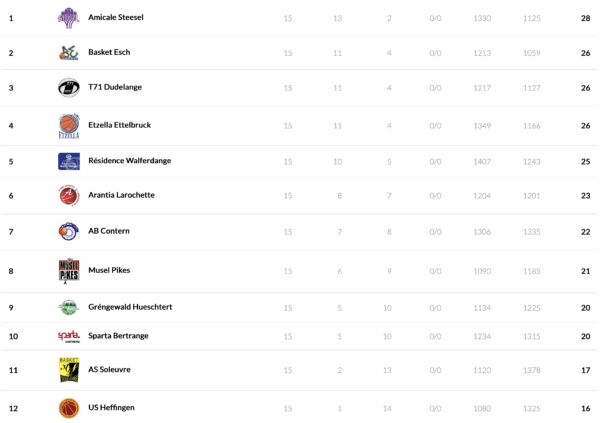Click the Etzella Ettelbruck team logo
Screen dimensions: 600x423
point(68,126)
